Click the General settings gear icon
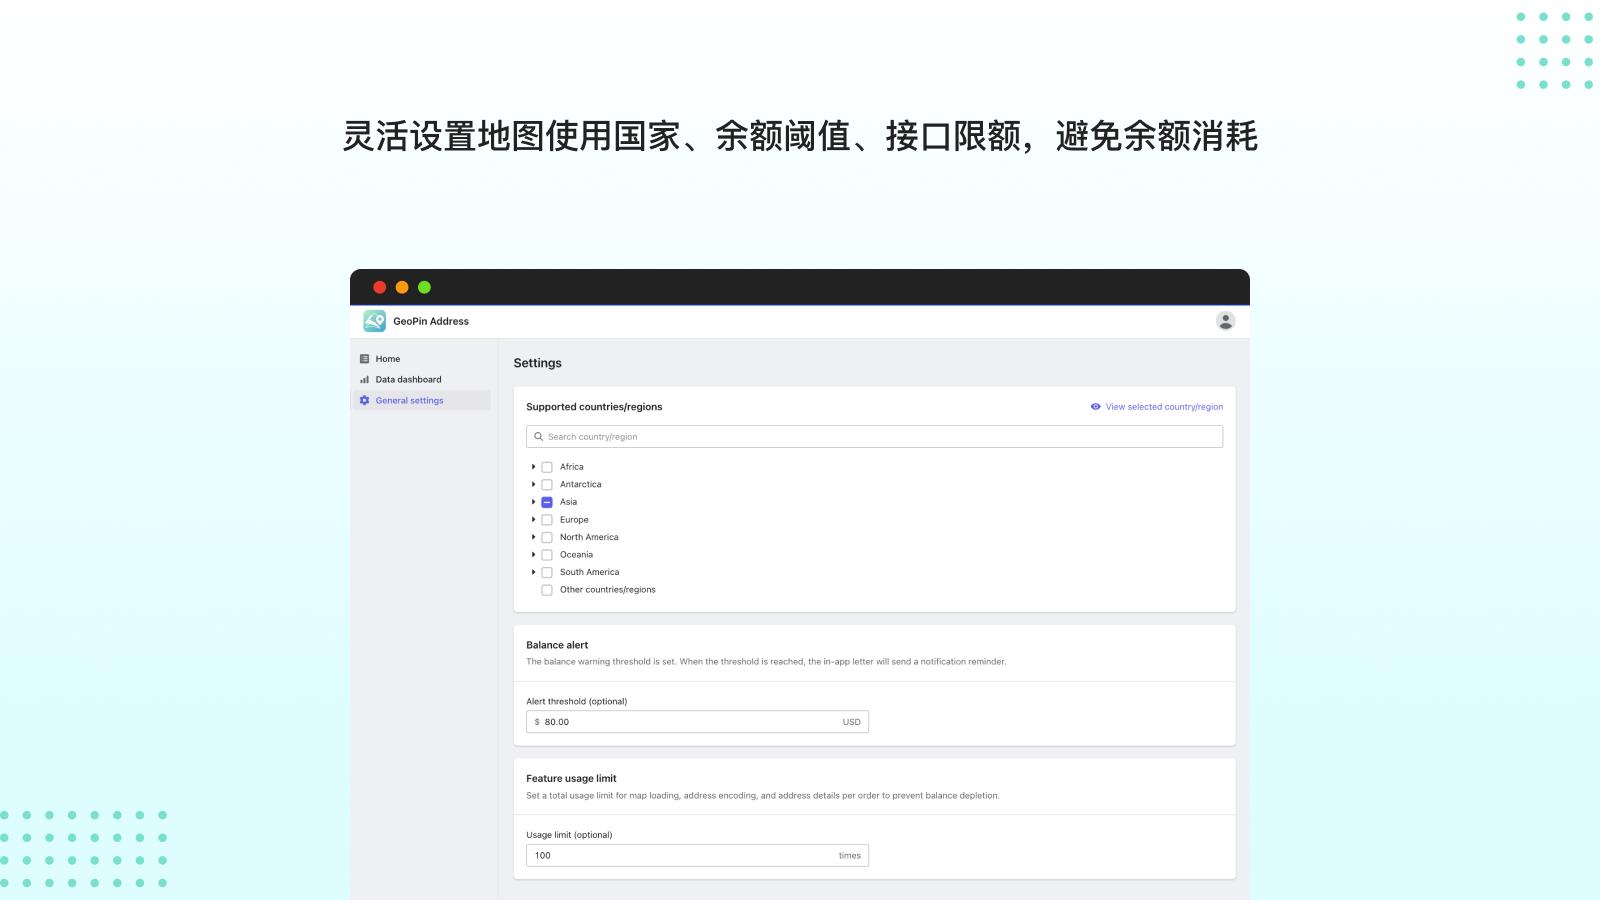Screen dimensions: 1600x900 365,401
